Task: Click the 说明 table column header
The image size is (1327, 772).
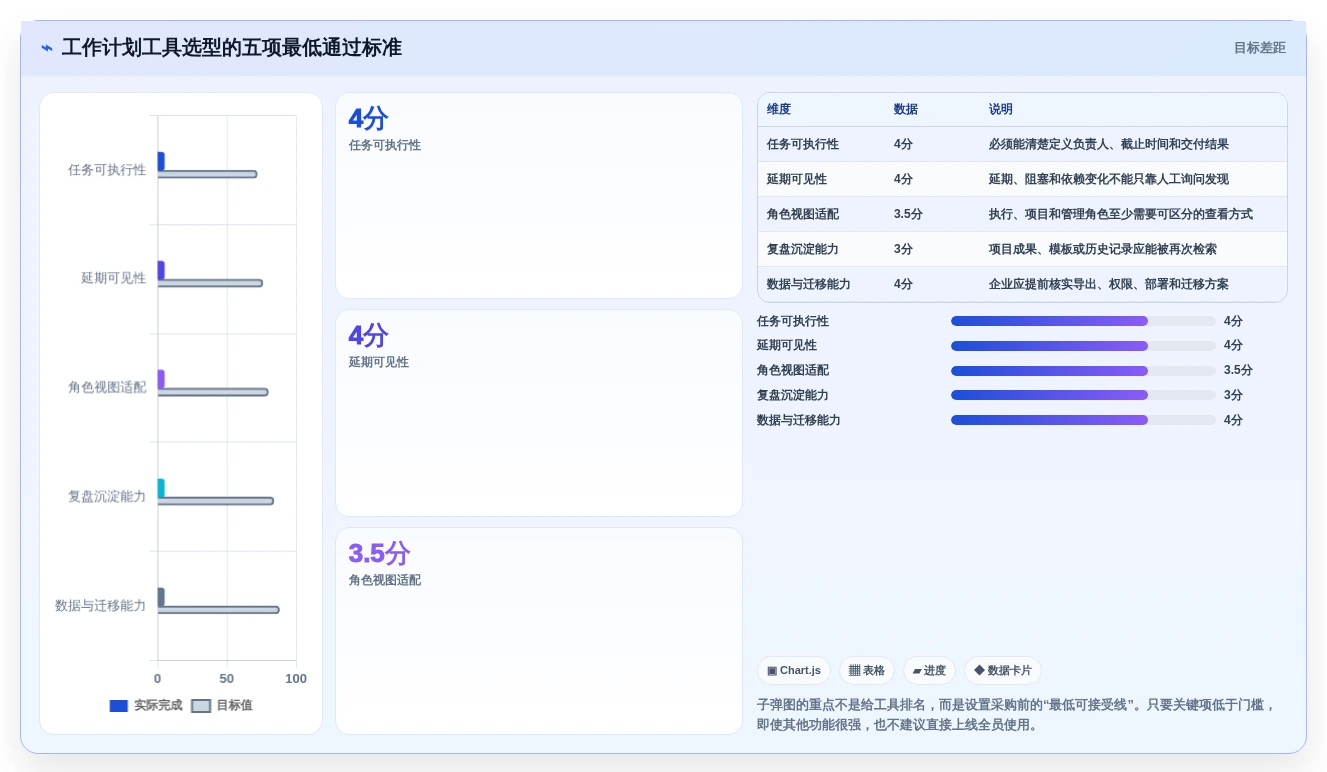Action: [1001, 110]
